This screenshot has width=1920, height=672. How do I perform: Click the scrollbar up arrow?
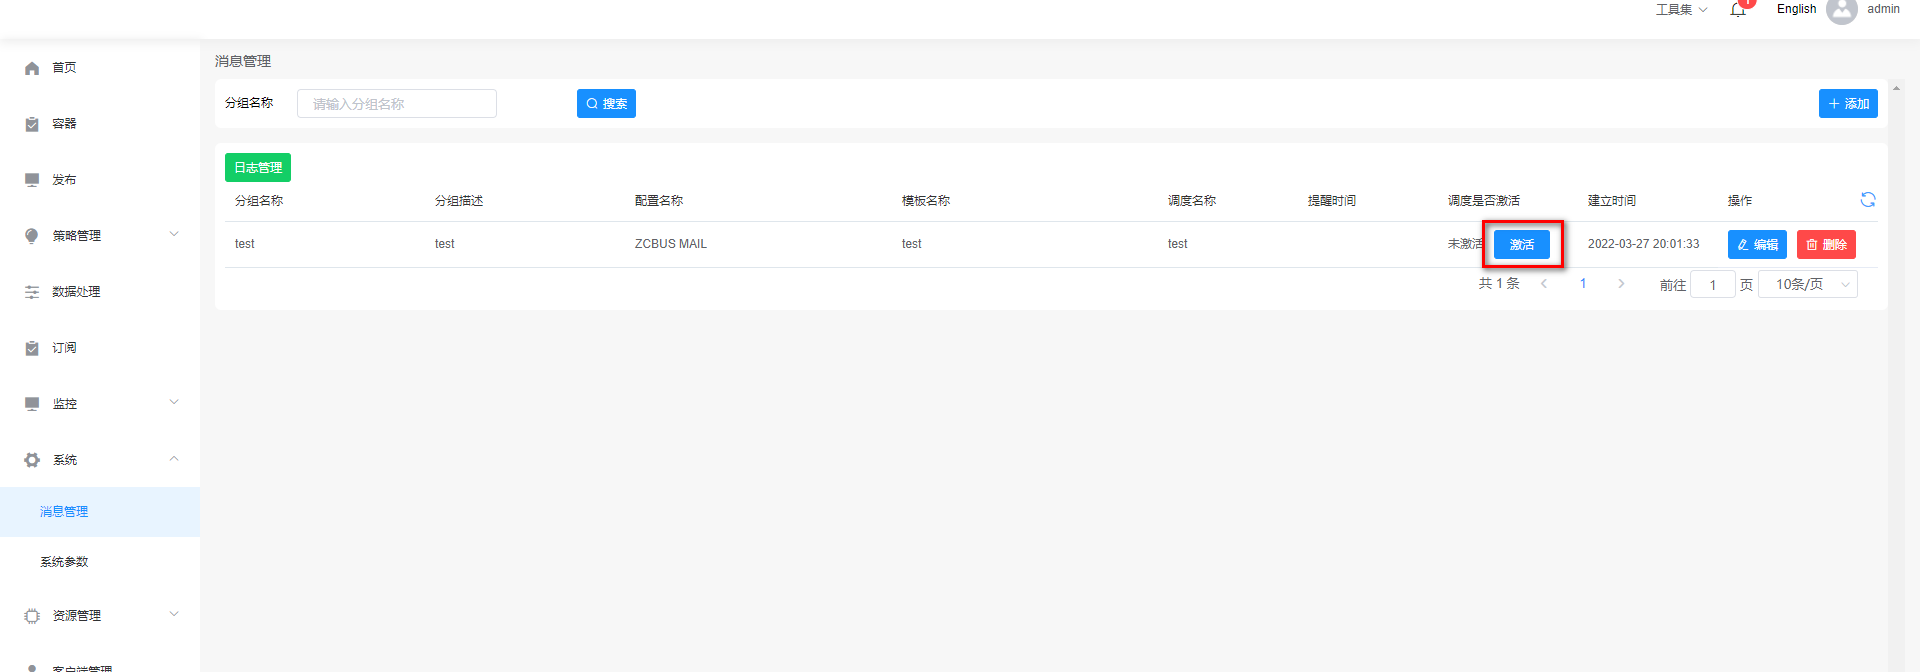point(1896,88)
